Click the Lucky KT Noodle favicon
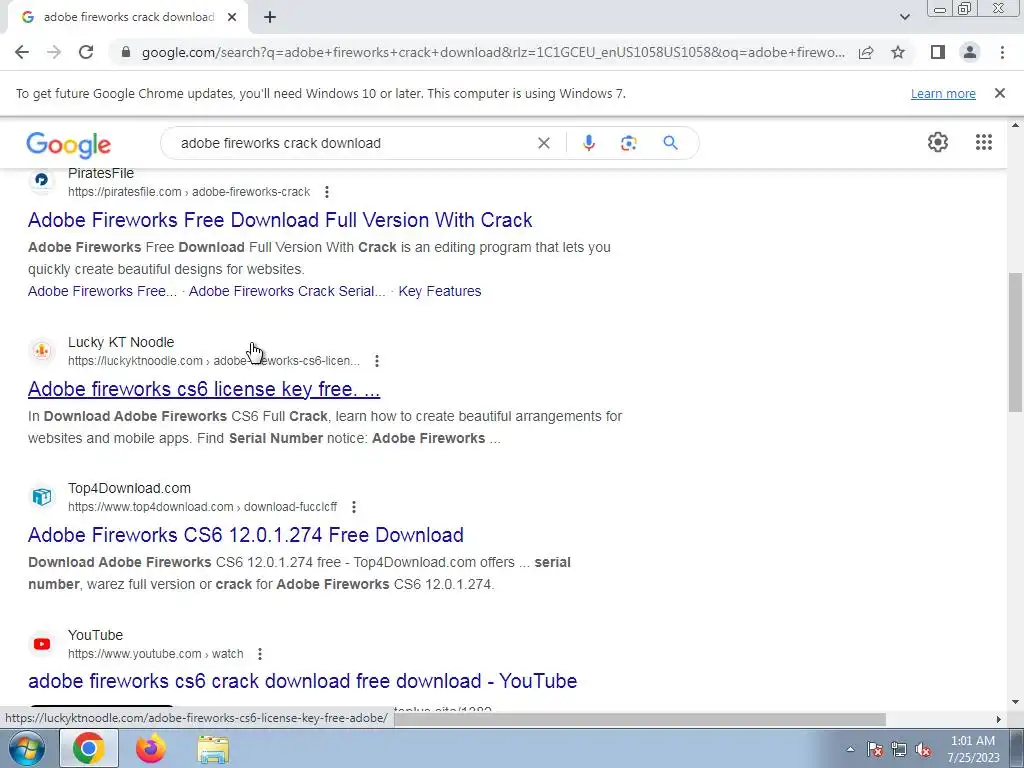1024x768 pixels. pos(42,351)
